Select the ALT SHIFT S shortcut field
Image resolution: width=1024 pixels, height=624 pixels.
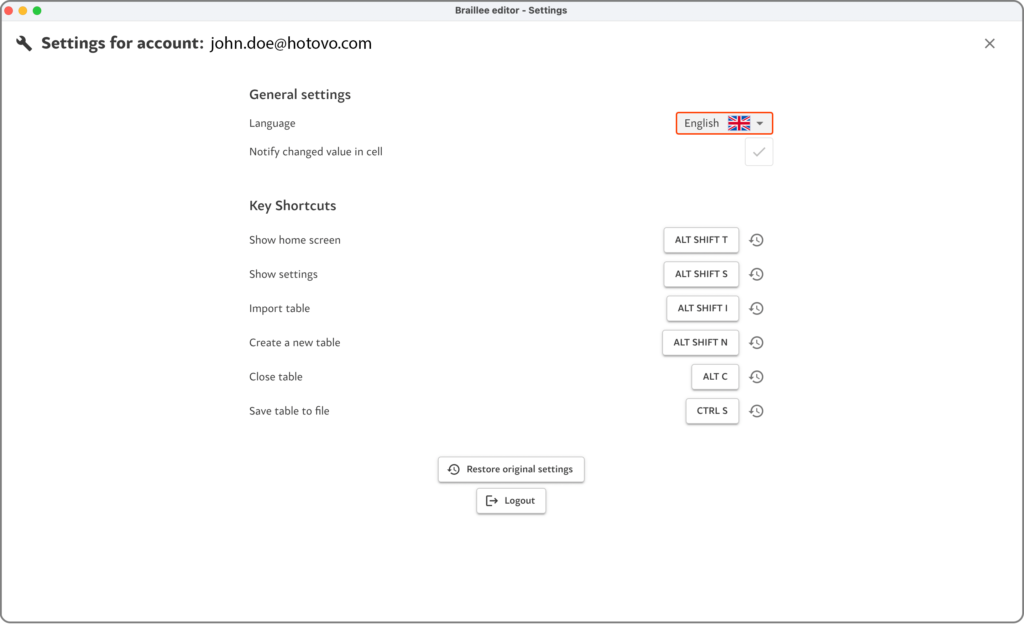(x=701, y=274)
